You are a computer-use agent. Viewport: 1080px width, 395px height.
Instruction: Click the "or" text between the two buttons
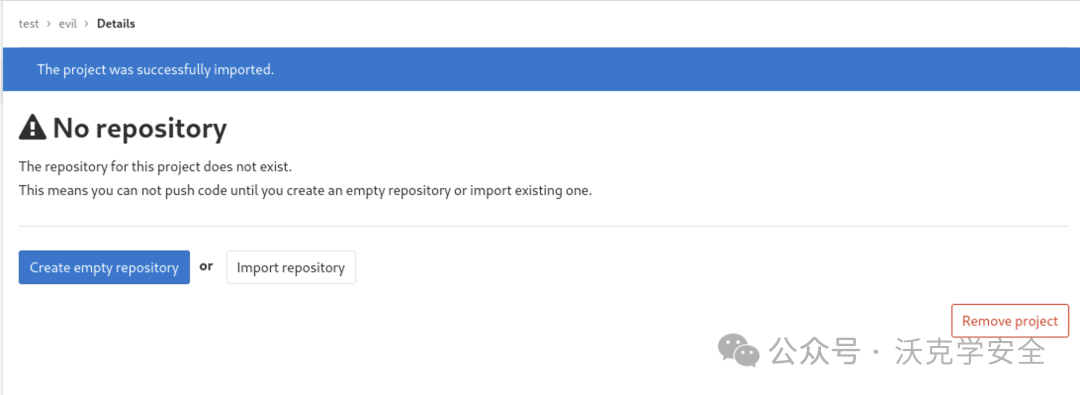[x=206, y=266]
